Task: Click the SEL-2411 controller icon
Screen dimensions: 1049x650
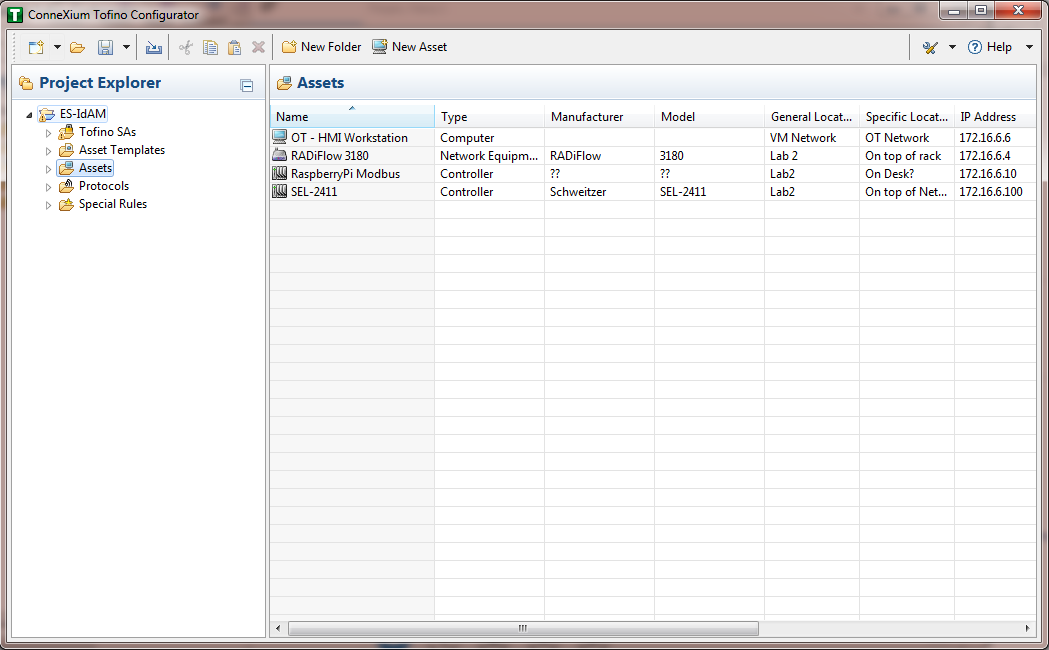Action: (279, 191)
